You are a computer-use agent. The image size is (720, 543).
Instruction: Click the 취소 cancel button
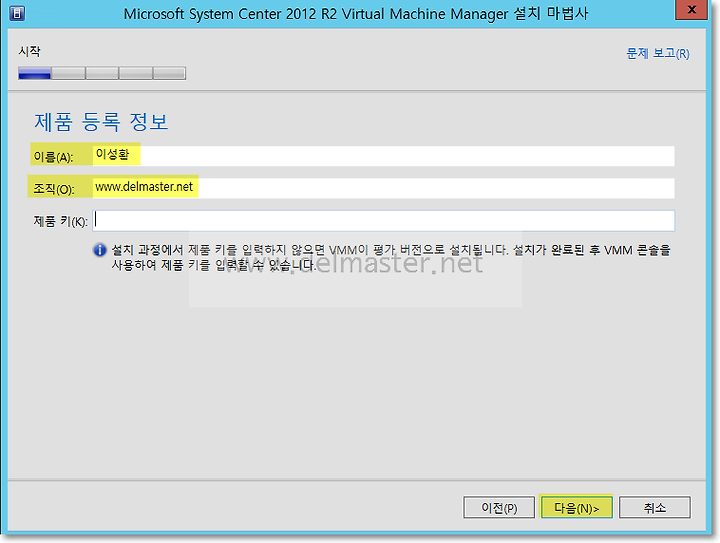click(x=655, y=507)
